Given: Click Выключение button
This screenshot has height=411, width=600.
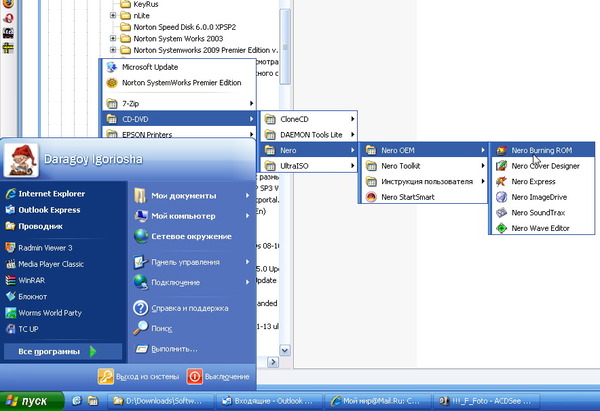Looking at the screenshot, I should (x=218, y=377).
